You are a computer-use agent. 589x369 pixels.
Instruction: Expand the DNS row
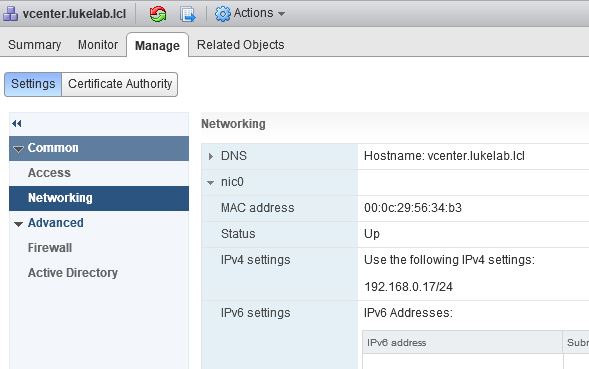[x=211, y=156]
